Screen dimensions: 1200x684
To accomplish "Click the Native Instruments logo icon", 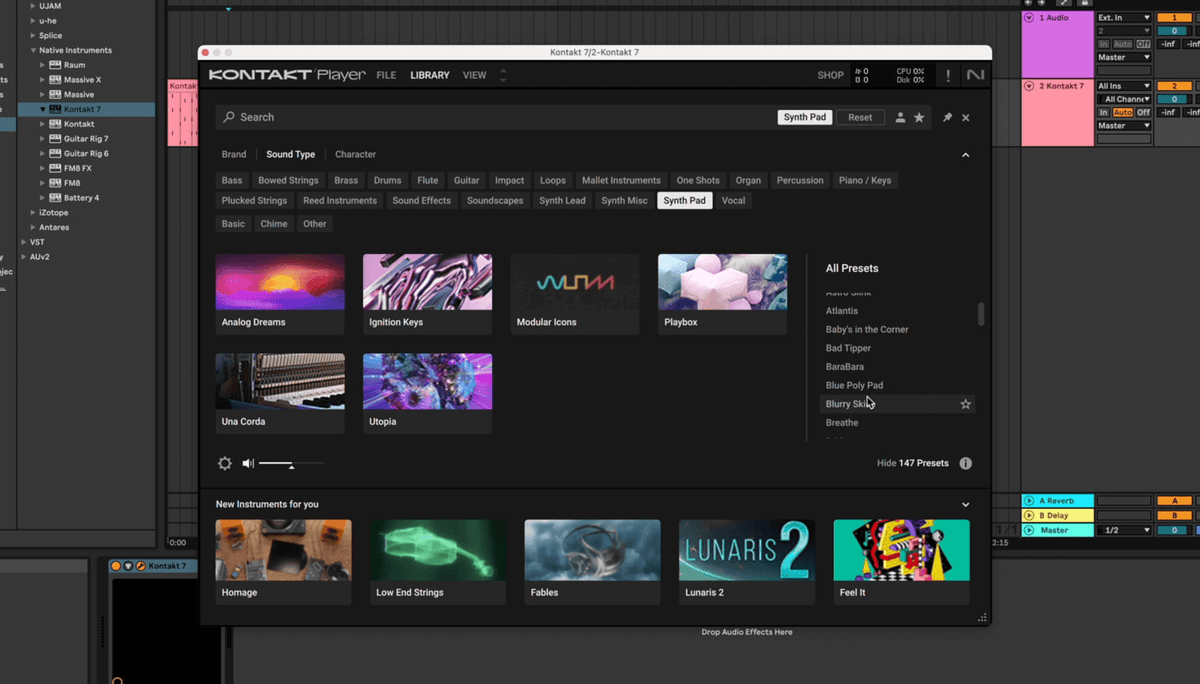I will pos(975,75).
